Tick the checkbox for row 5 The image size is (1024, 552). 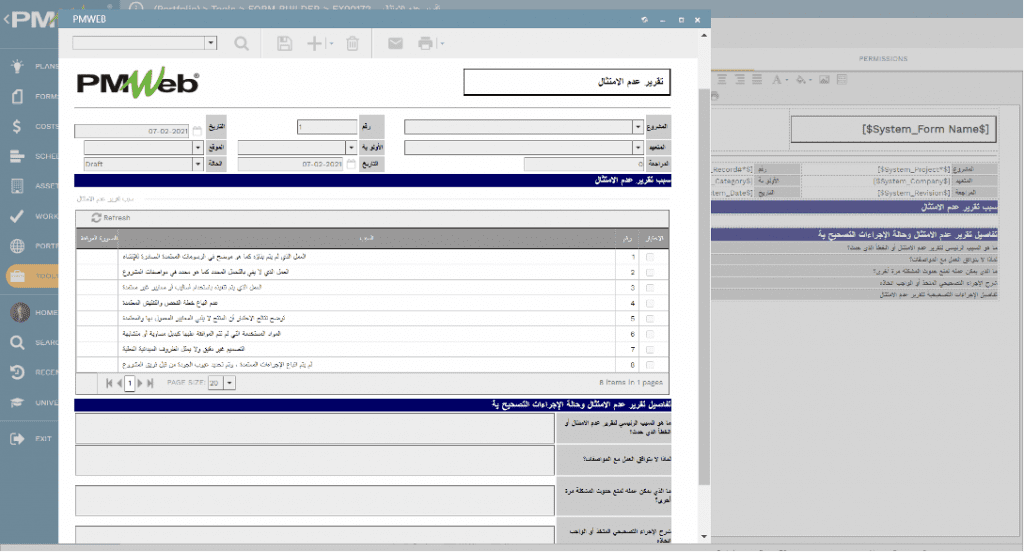650,319
